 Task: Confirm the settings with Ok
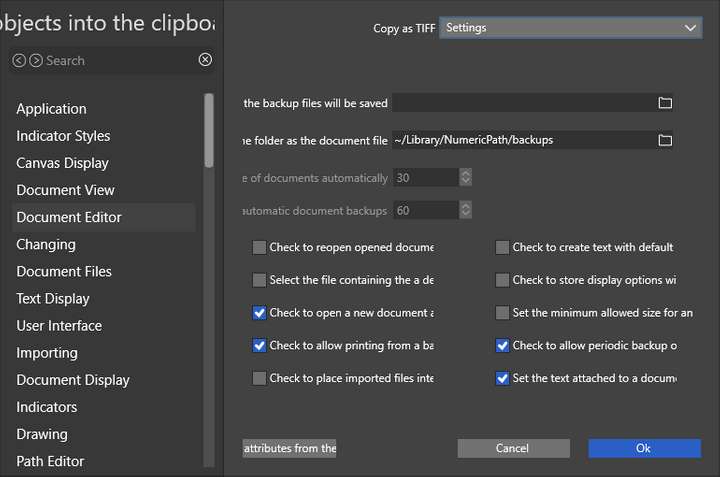(x=644, y=448)
